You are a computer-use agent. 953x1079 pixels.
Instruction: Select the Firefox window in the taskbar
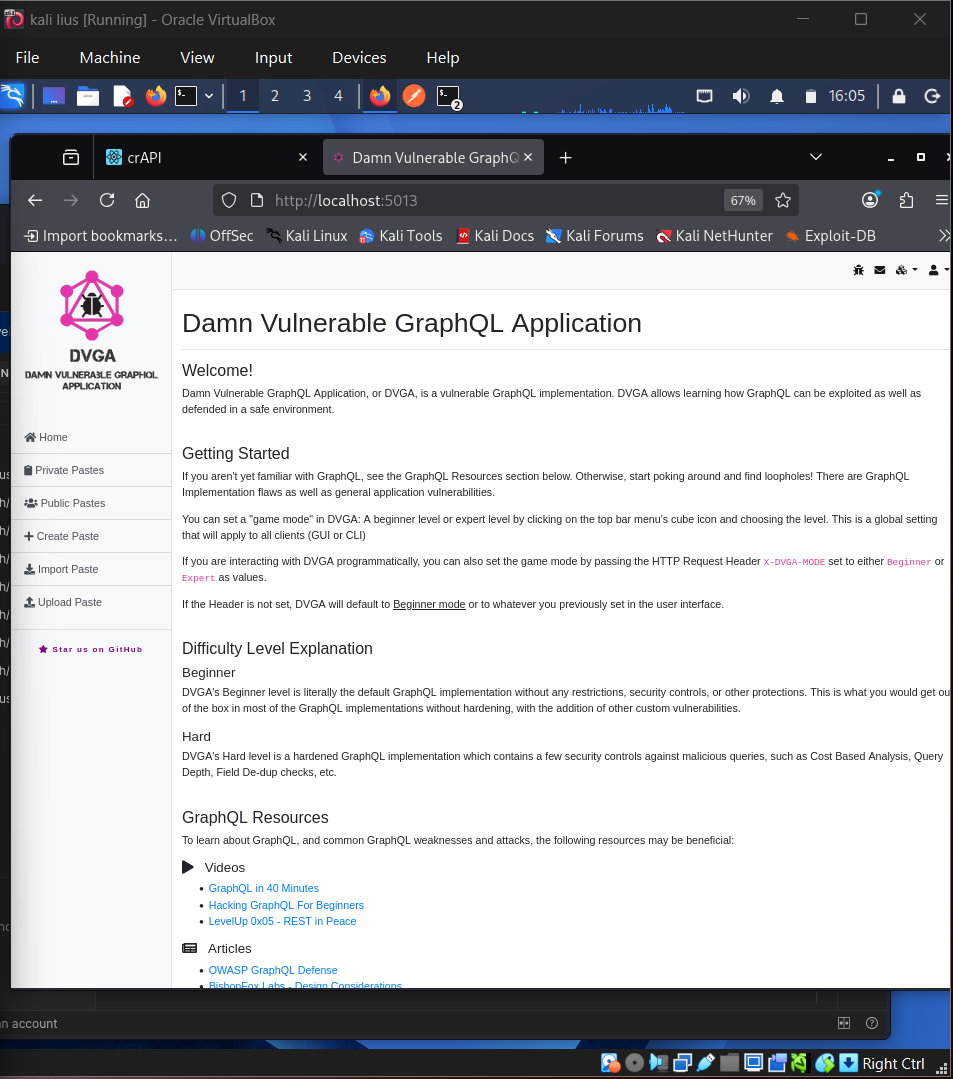pyautogui.click(x=380, y=96)
